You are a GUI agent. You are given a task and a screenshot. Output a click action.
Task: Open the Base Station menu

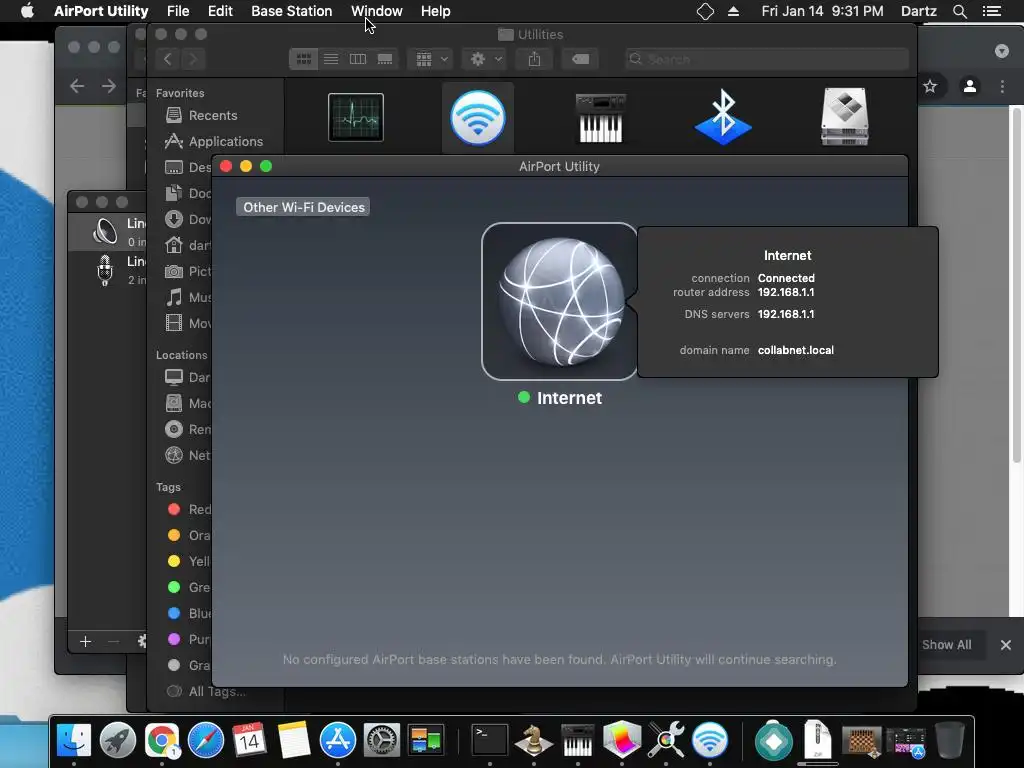[x=291, y=11]
